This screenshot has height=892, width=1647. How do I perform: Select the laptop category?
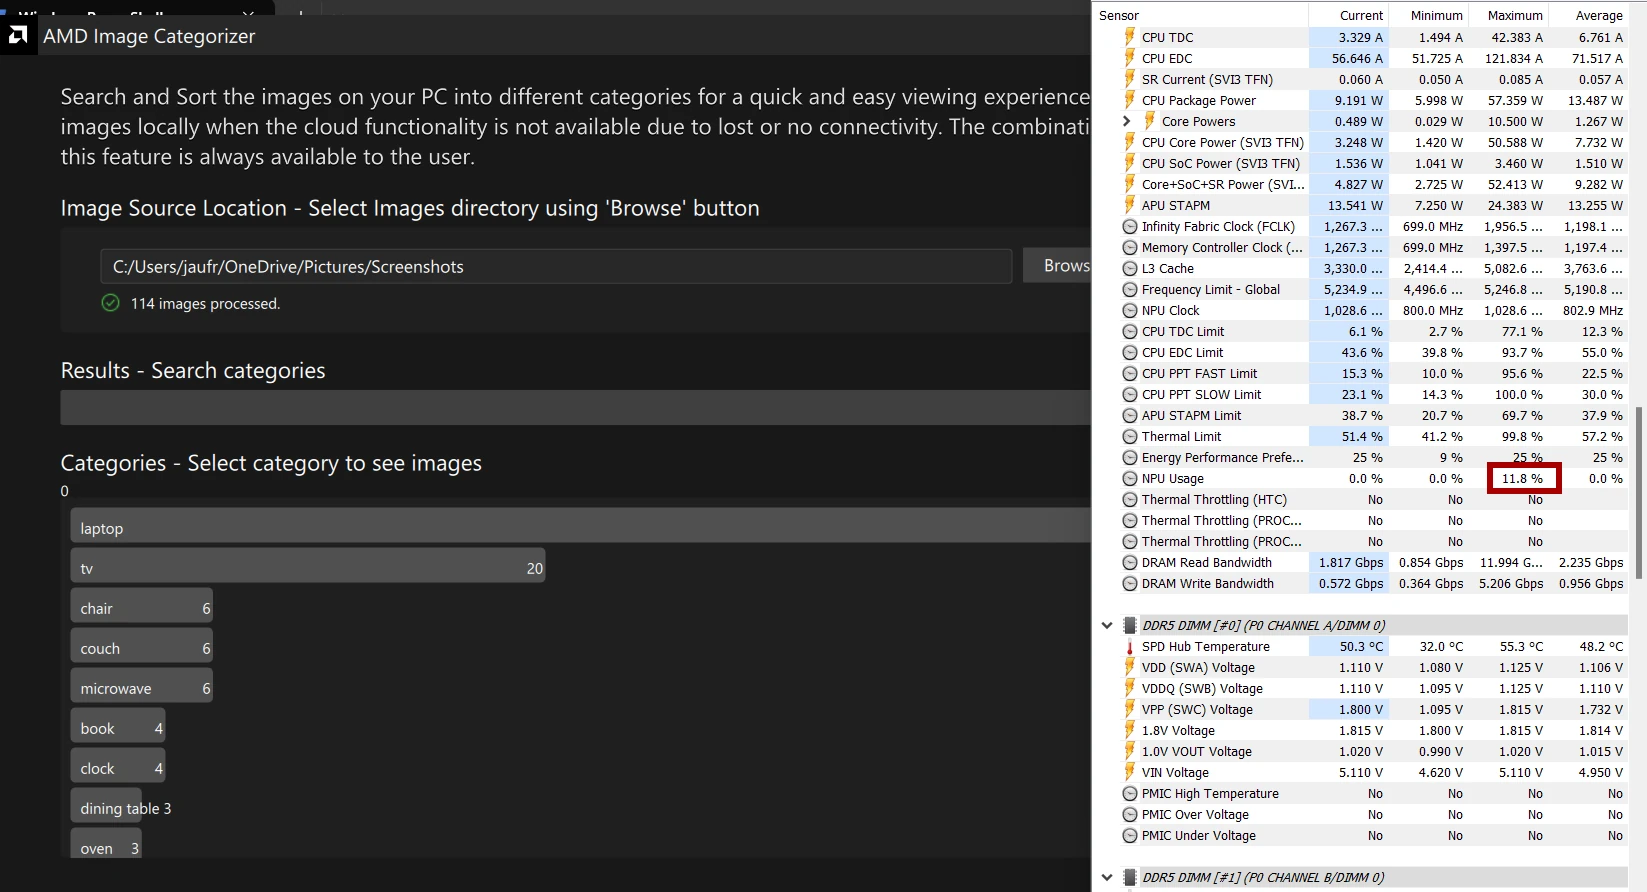tap(580, 527)
